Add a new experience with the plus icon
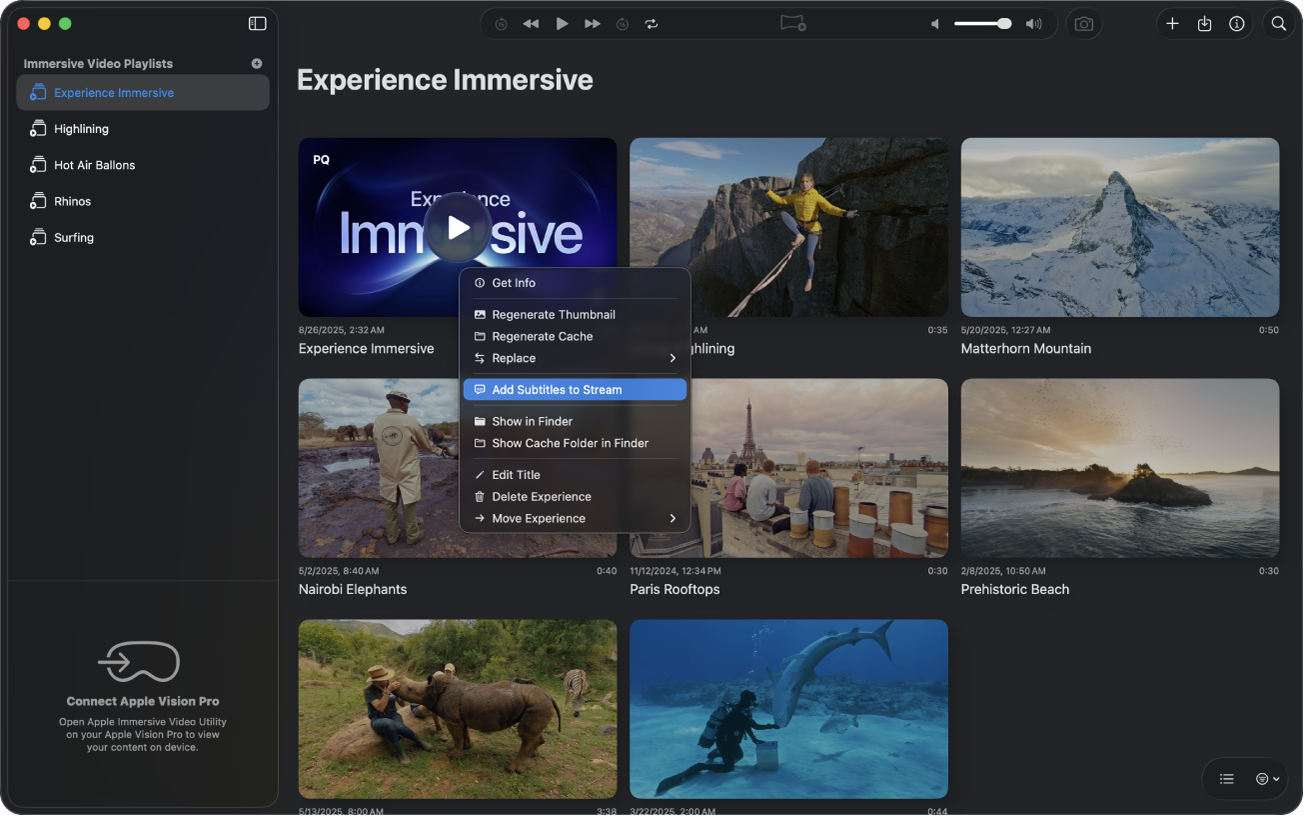1304x818 pixels. coord(1172,23)
